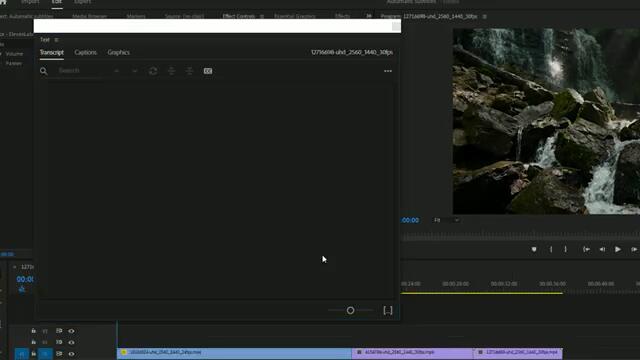Toggle the blue track target button on bottom track

(x=45, y=354)
